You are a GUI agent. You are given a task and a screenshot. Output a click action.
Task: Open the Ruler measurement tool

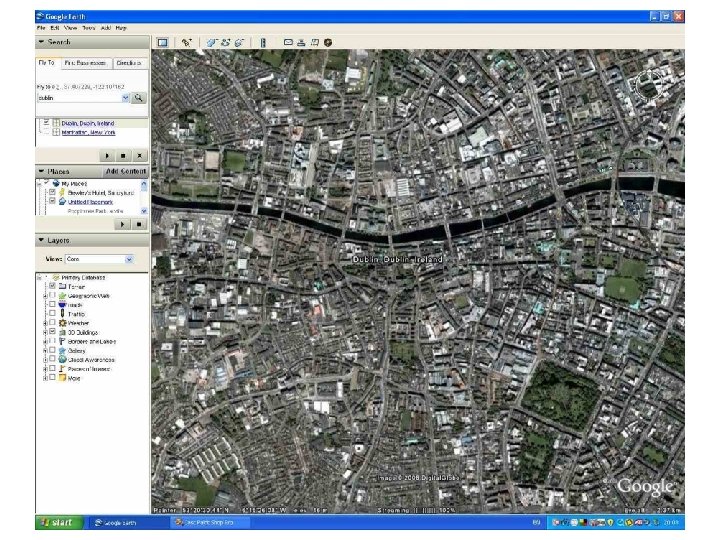pos(263,43)
